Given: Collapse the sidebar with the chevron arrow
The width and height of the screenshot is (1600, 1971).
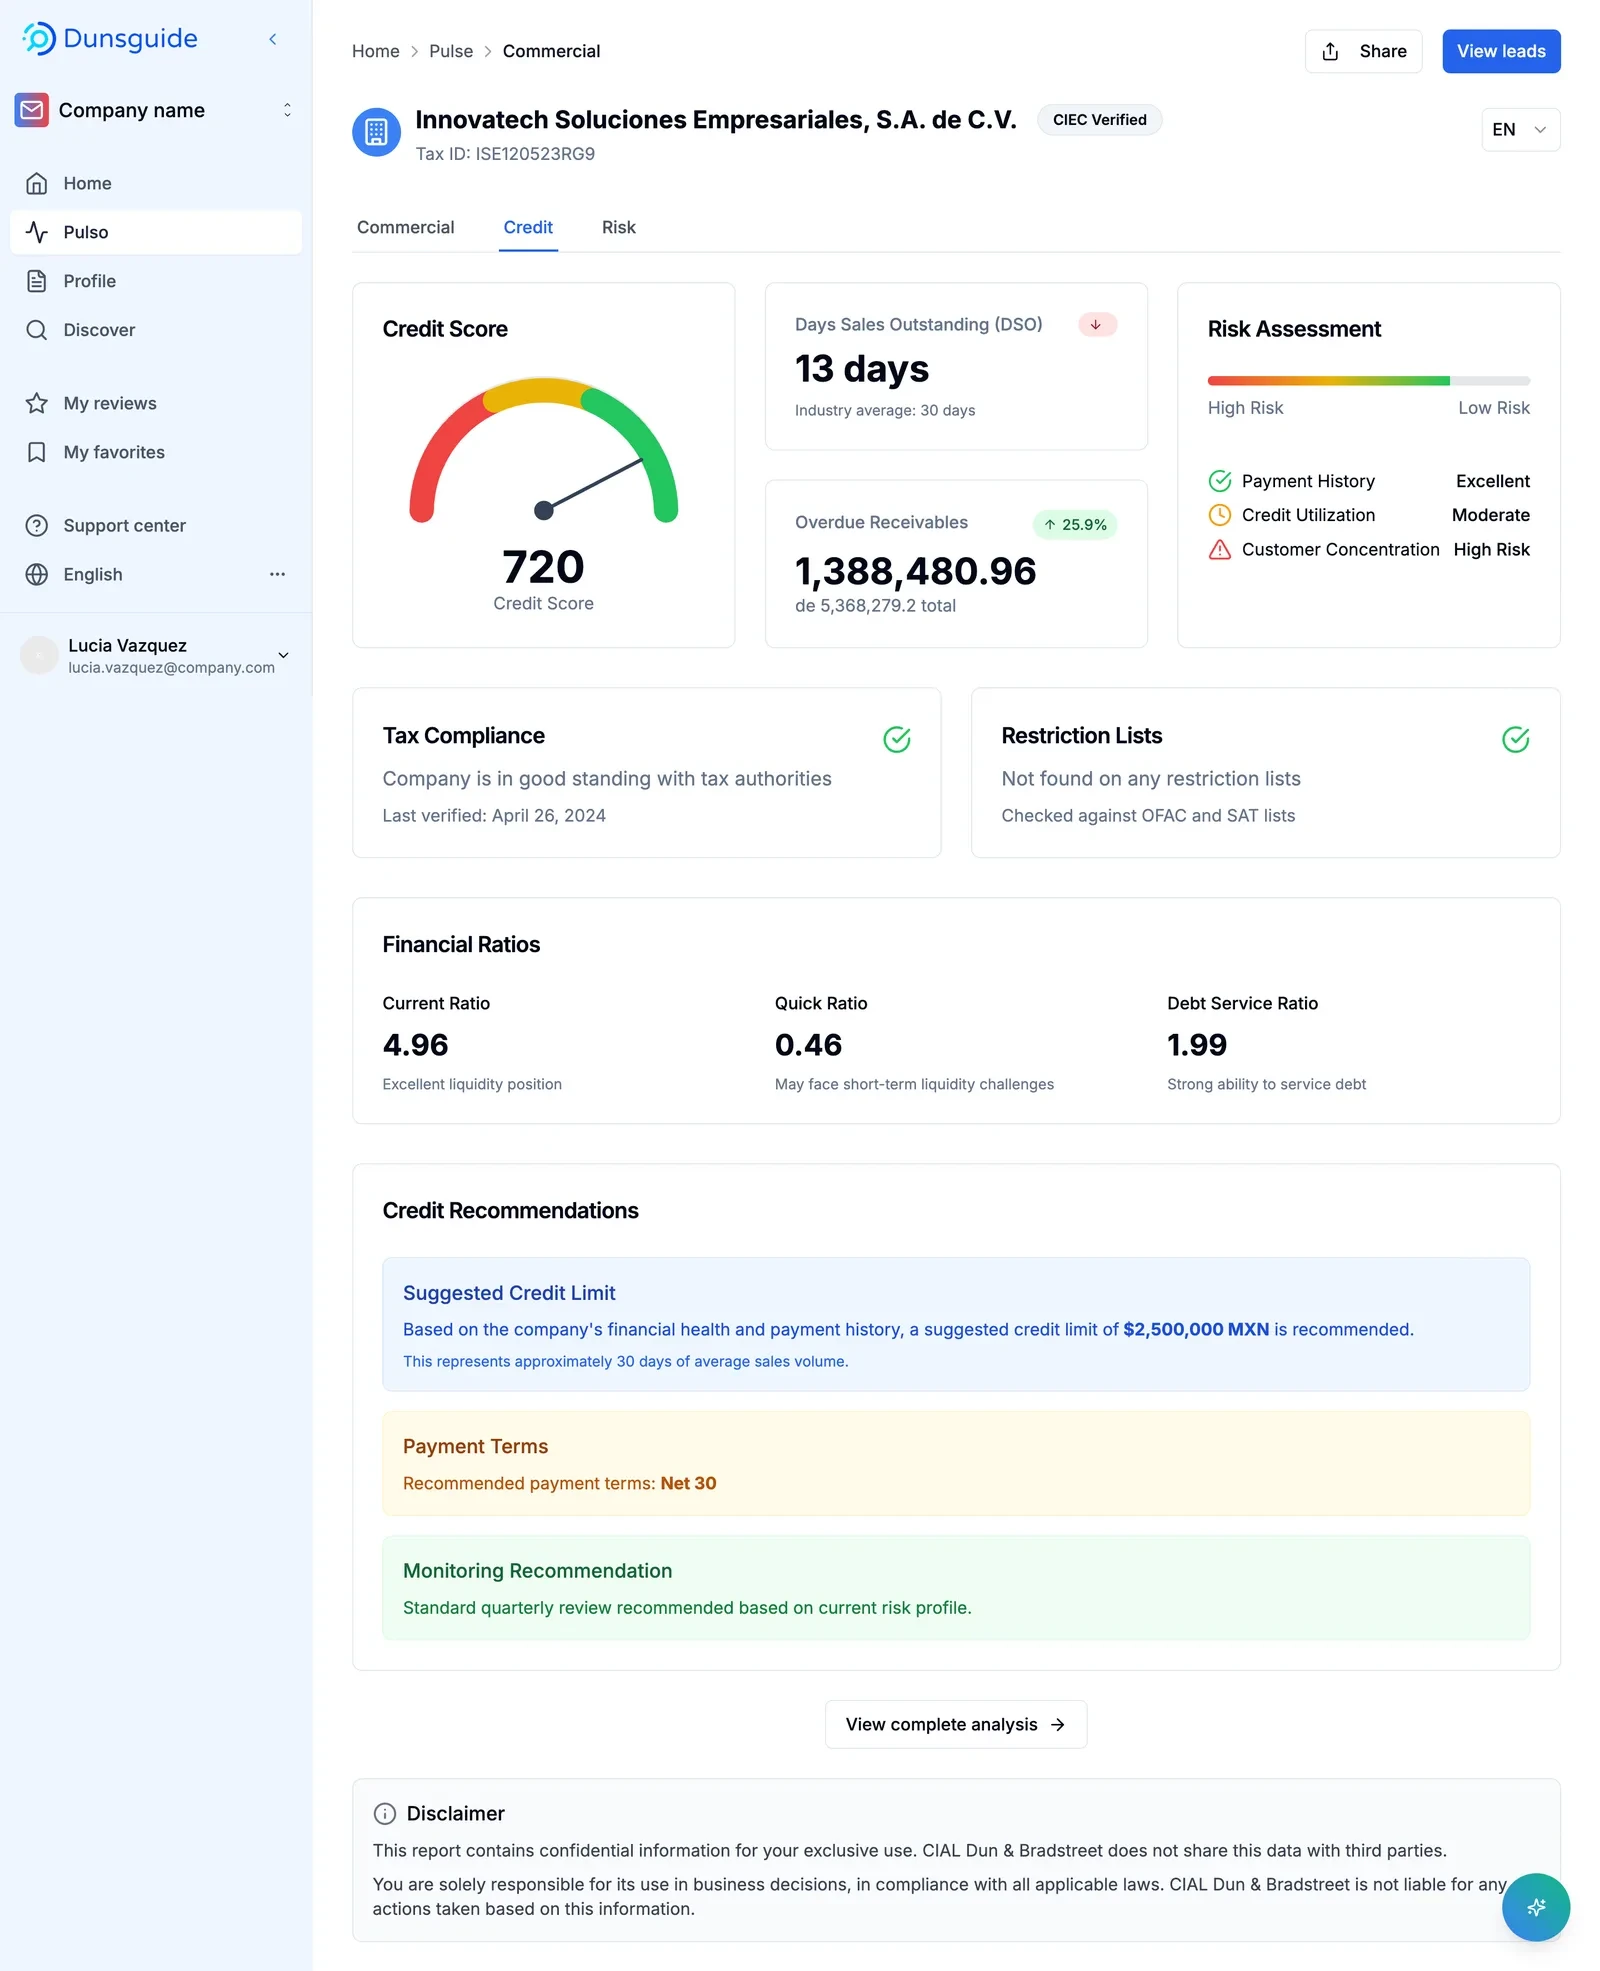Looking at the screenshot, I should tap(272, 39).
